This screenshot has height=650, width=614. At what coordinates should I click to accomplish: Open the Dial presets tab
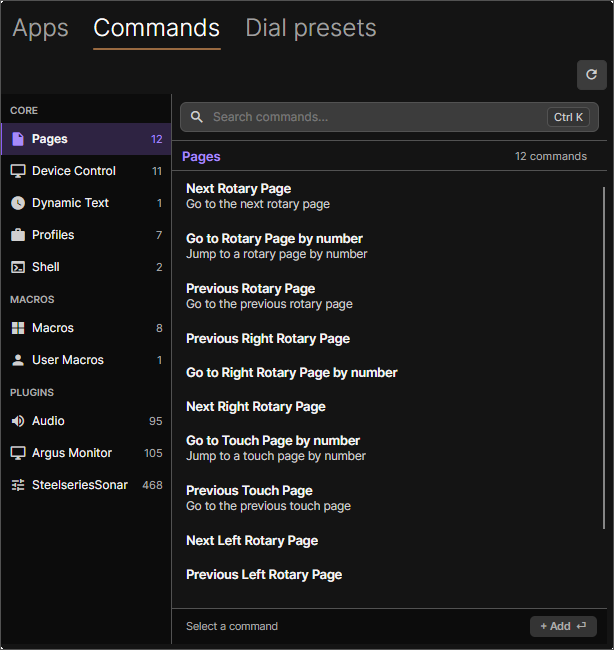point(311,28)
